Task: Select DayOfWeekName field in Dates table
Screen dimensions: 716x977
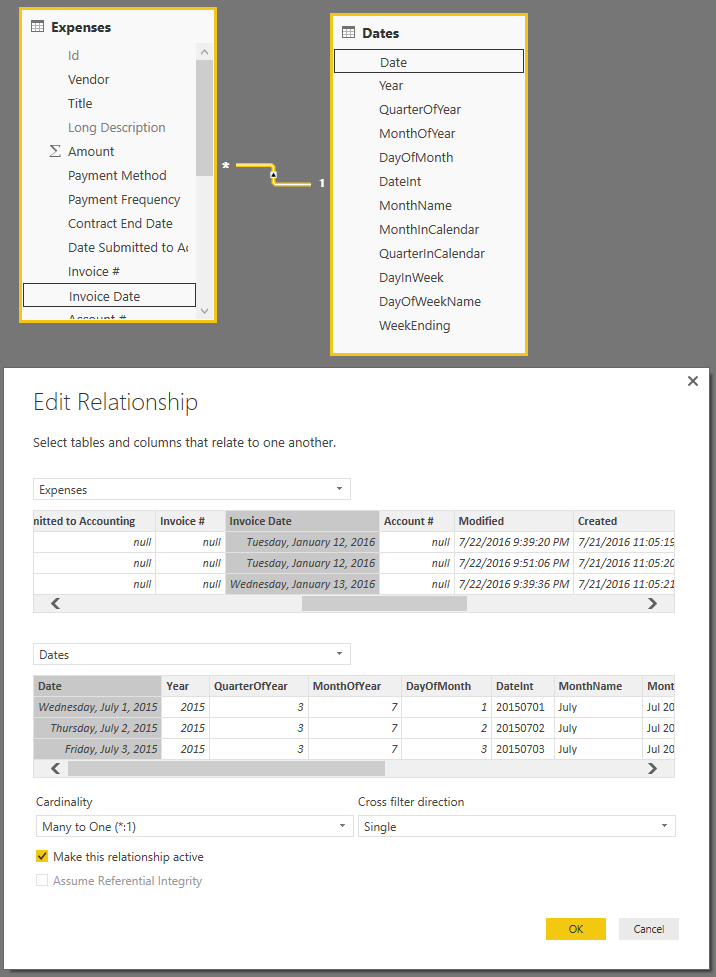Action: point(430,302)
